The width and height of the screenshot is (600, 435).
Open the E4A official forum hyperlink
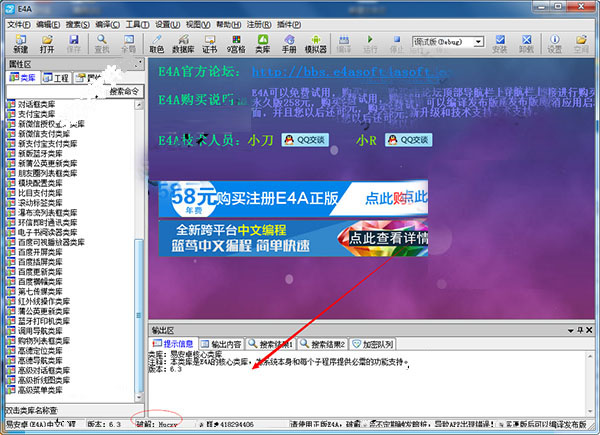(349, 72)
